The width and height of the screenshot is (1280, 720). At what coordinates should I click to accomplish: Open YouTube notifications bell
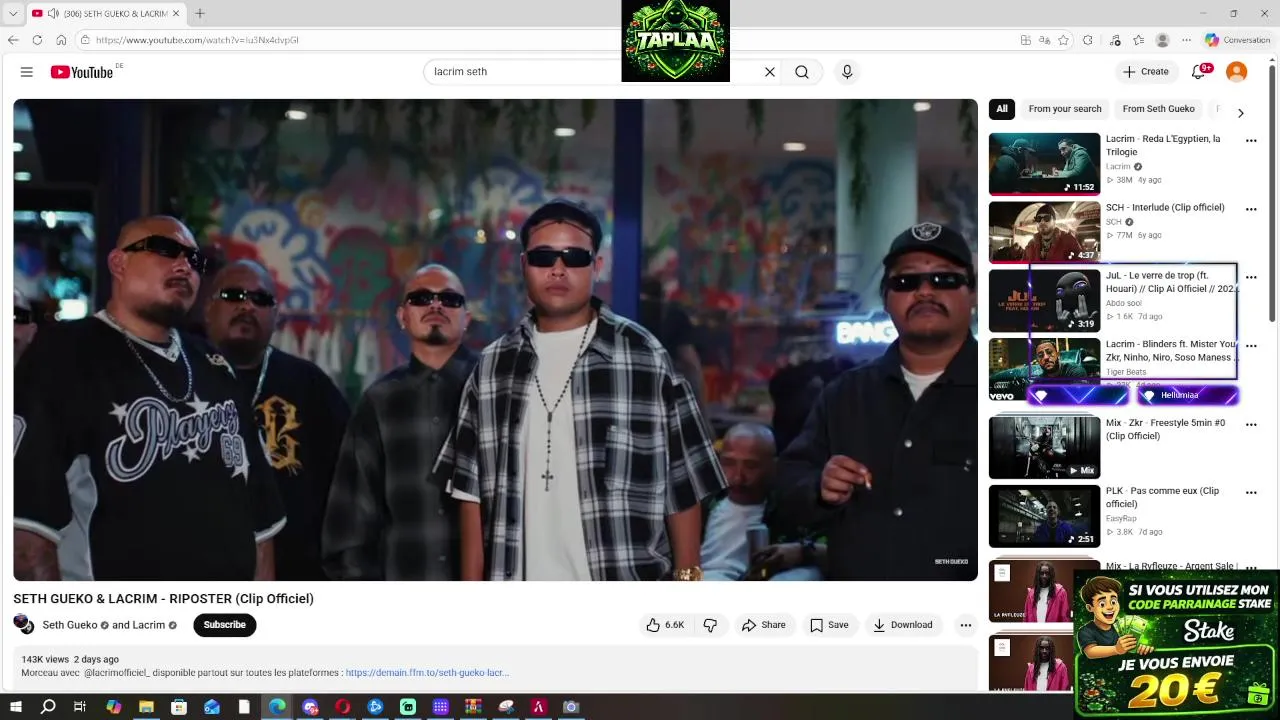pyautogui.click(x=1198, y=72)
